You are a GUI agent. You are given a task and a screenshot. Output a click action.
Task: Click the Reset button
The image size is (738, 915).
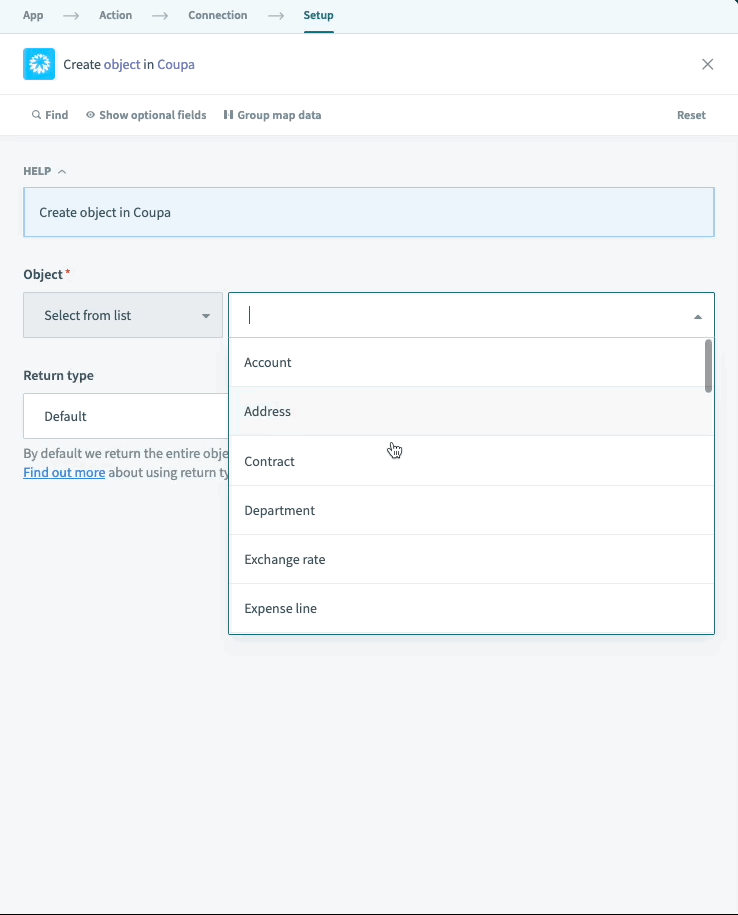691,114
